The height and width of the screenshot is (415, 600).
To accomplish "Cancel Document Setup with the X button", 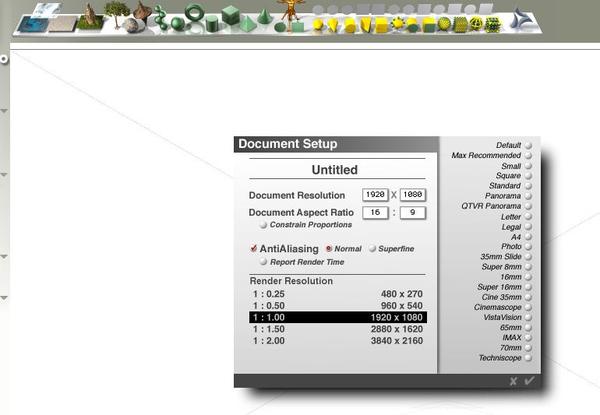I will (x=513, y=381).
